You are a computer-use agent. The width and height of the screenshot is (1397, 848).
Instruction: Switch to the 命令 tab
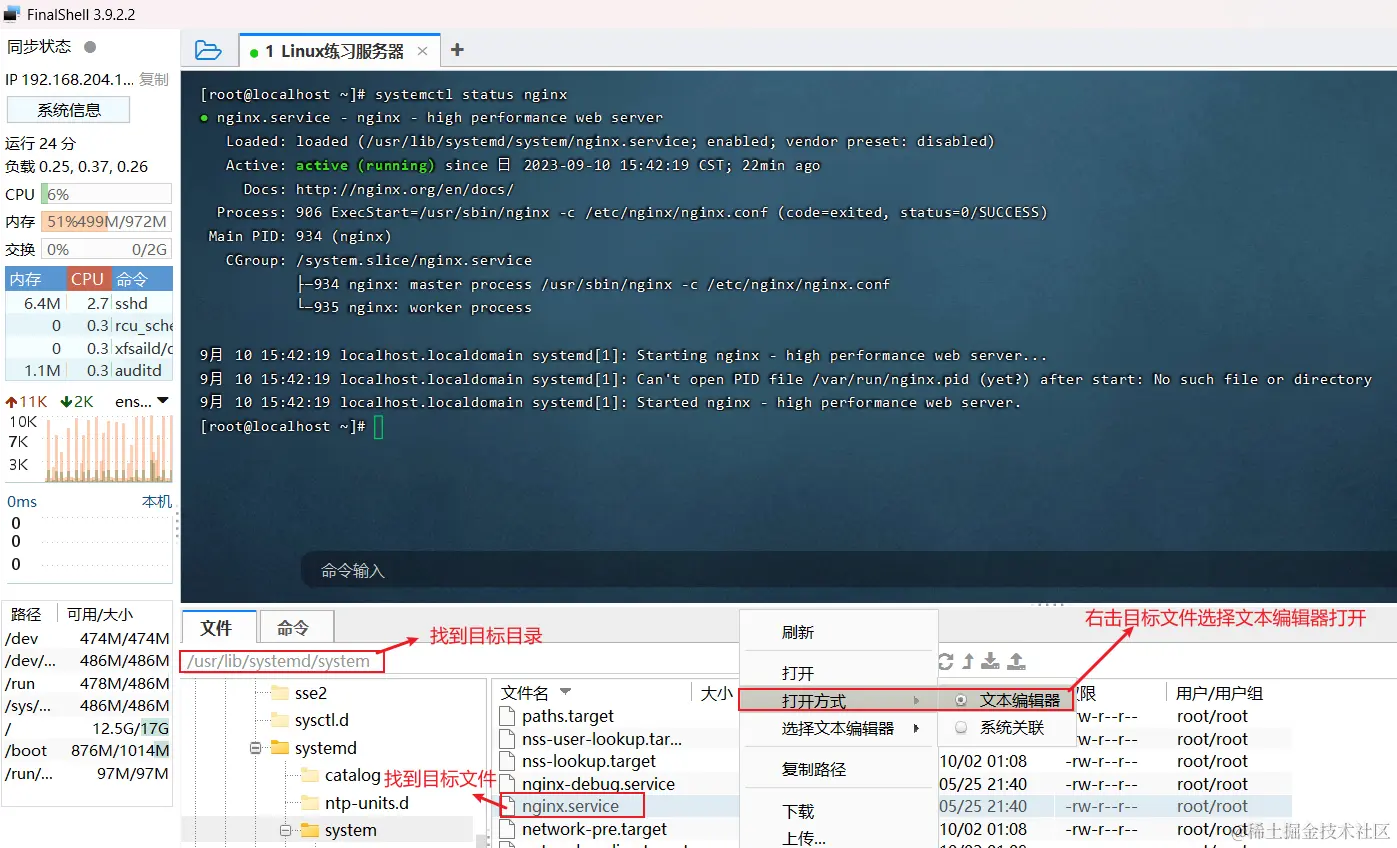pyautogui.click(x=294, y=628)
